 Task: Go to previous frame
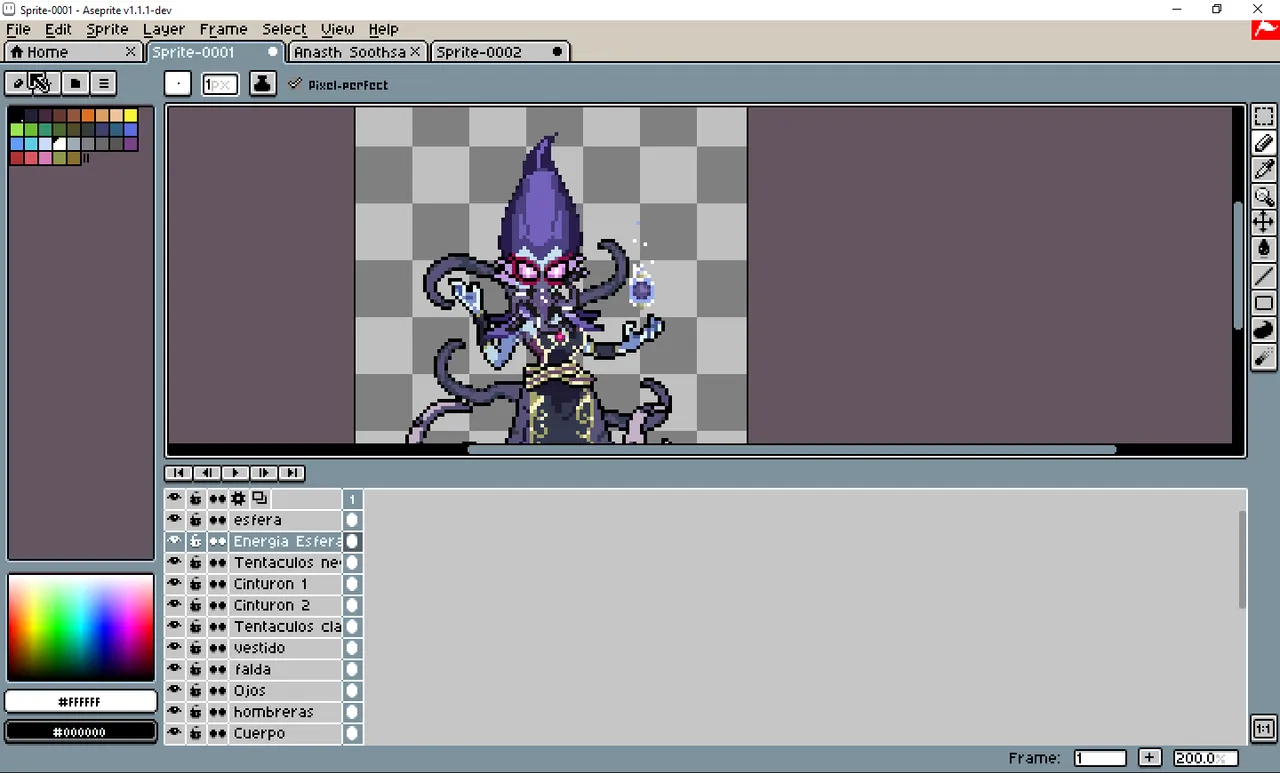click(206, 473)
